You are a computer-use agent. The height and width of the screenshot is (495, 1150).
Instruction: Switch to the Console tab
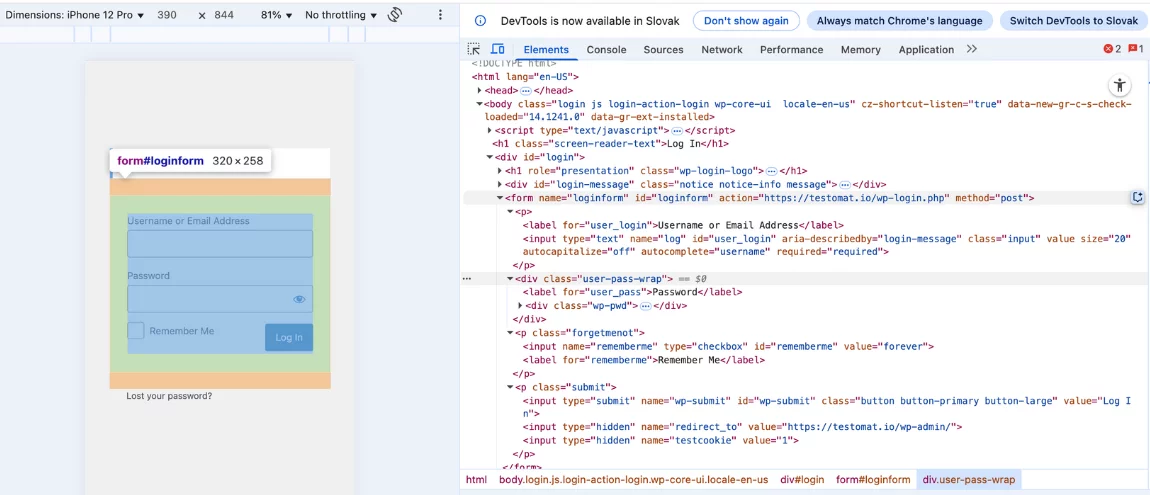coord(606,49)
